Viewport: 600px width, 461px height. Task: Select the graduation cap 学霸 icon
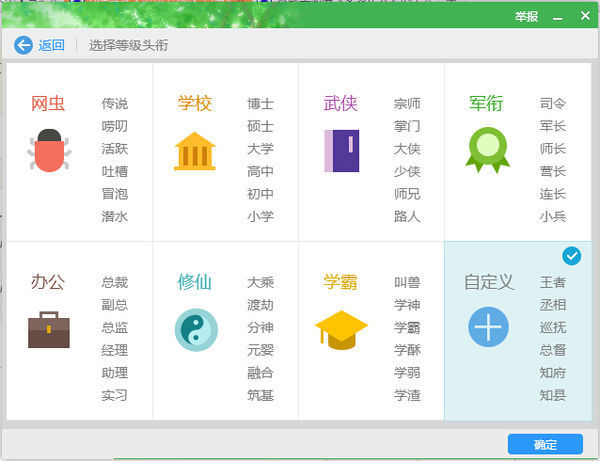click(341, 330)
